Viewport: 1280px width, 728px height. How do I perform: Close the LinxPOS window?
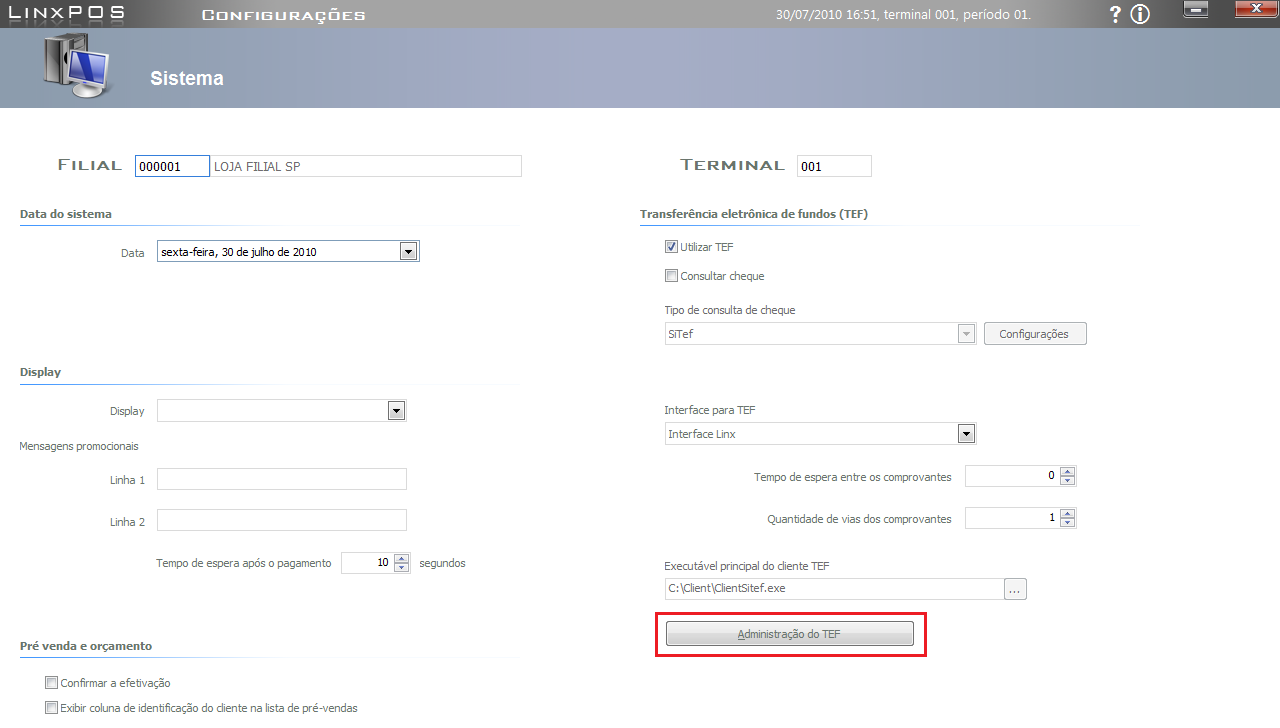tap(1254, 9)
